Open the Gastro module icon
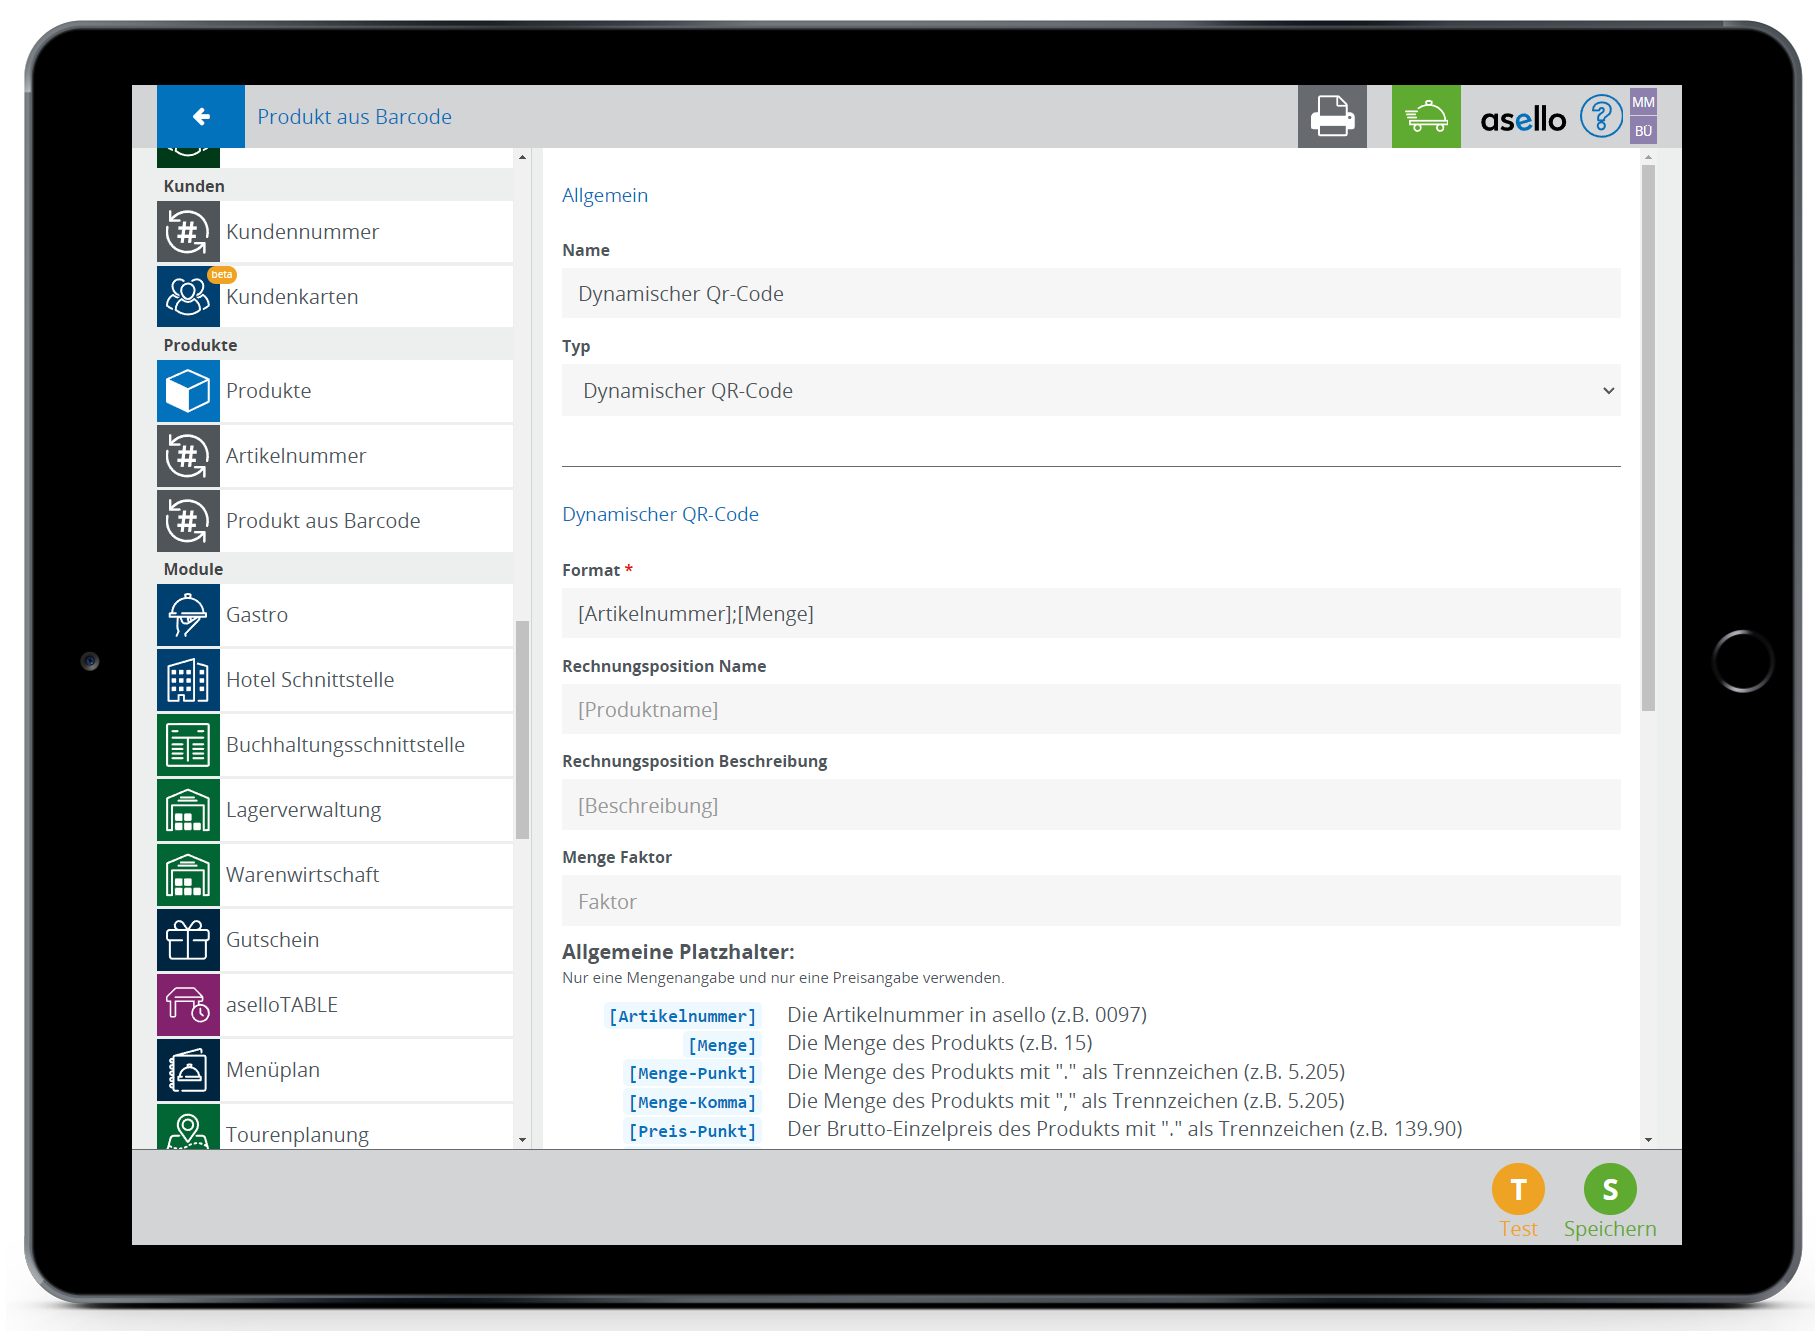This screenshot has height=1331, width=1815. (x=188, y=615)
